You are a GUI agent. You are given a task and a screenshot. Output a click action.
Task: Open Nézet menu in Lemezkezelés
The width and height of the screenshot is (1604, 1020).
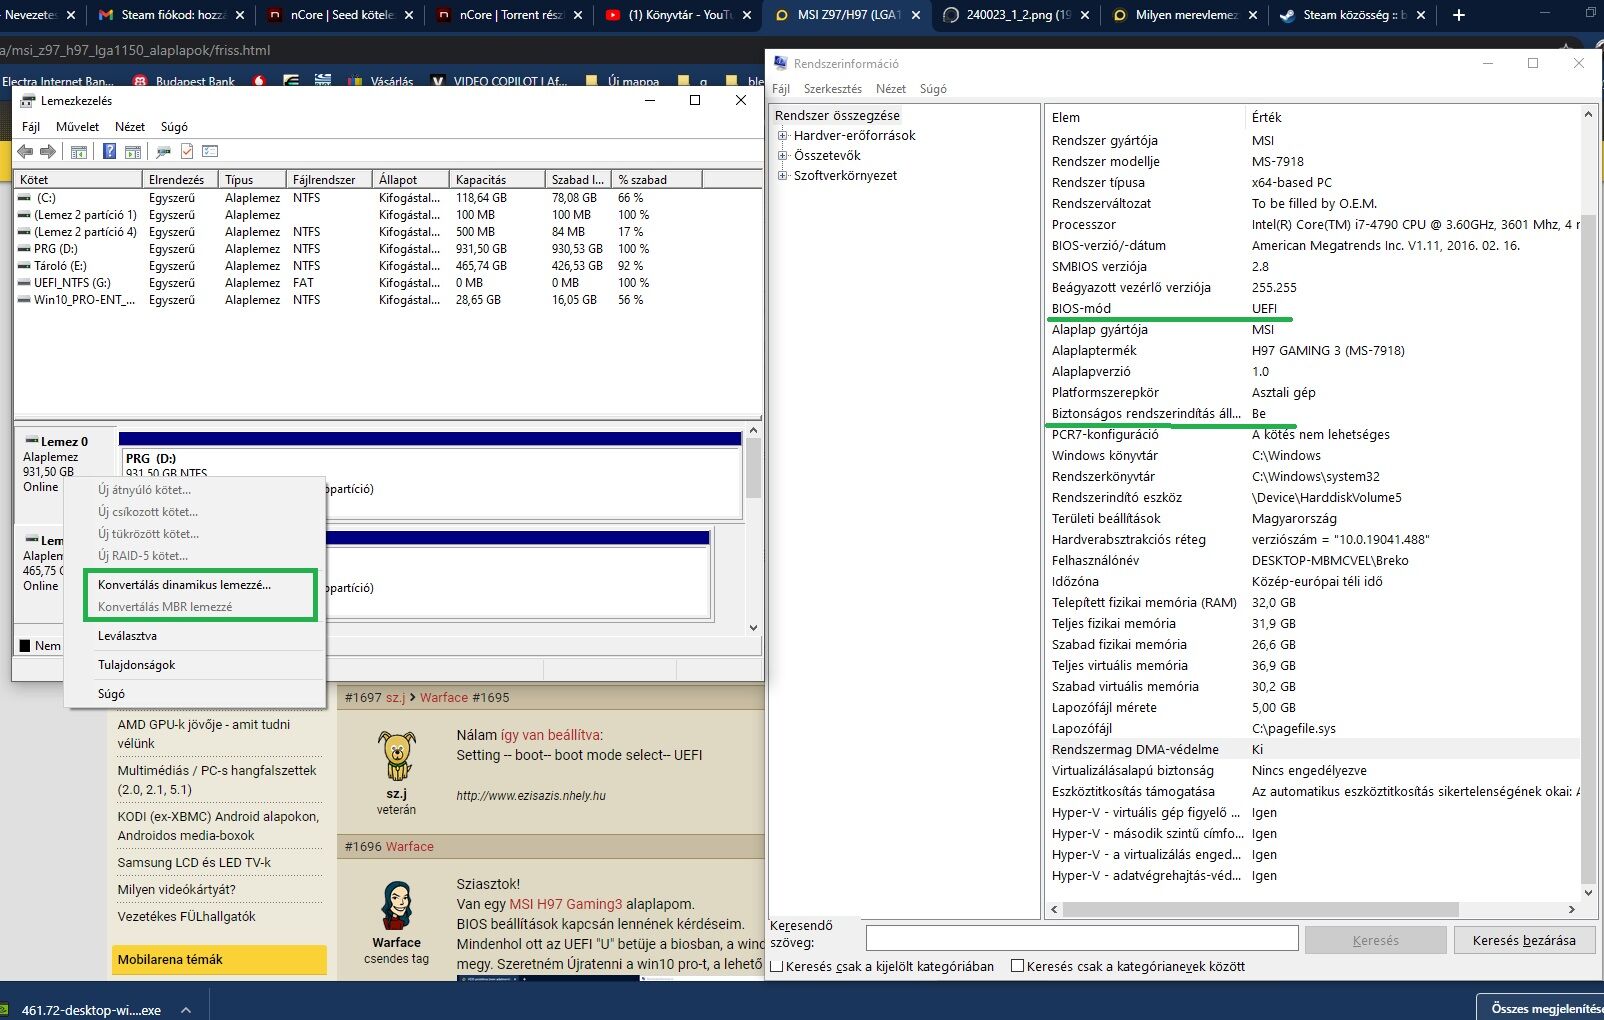pos(130,127)
